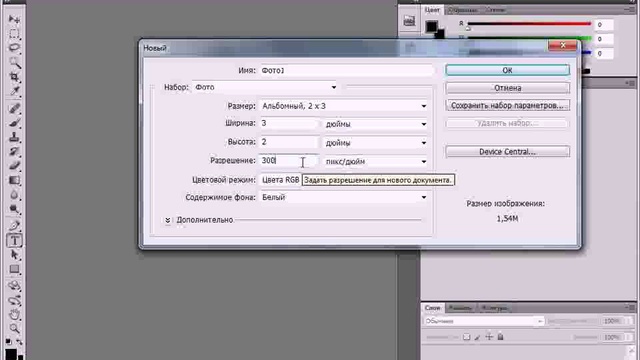
Task: Click the R value field in Color panel
Action: 603,25
